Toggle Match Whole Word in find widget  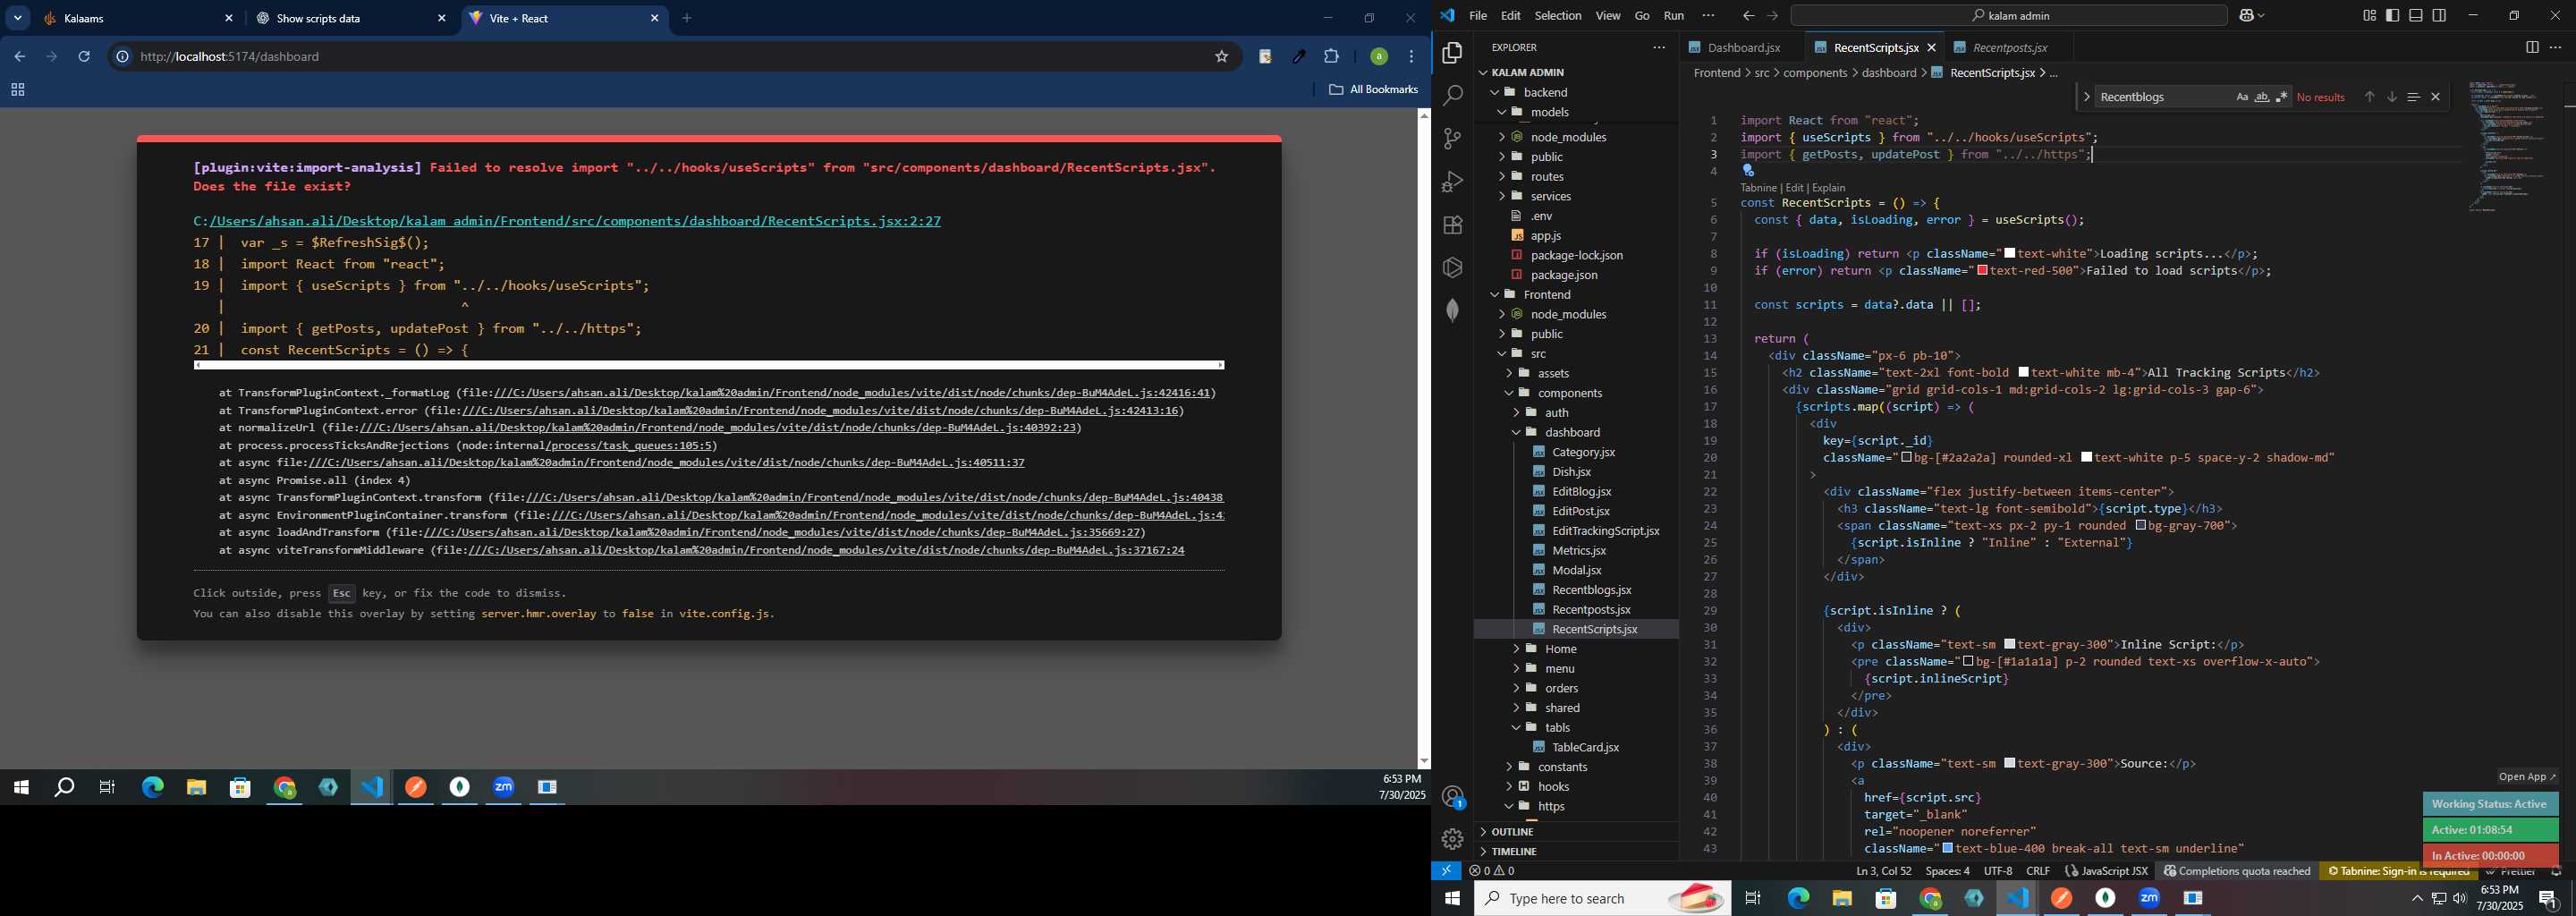[2262, 97]
